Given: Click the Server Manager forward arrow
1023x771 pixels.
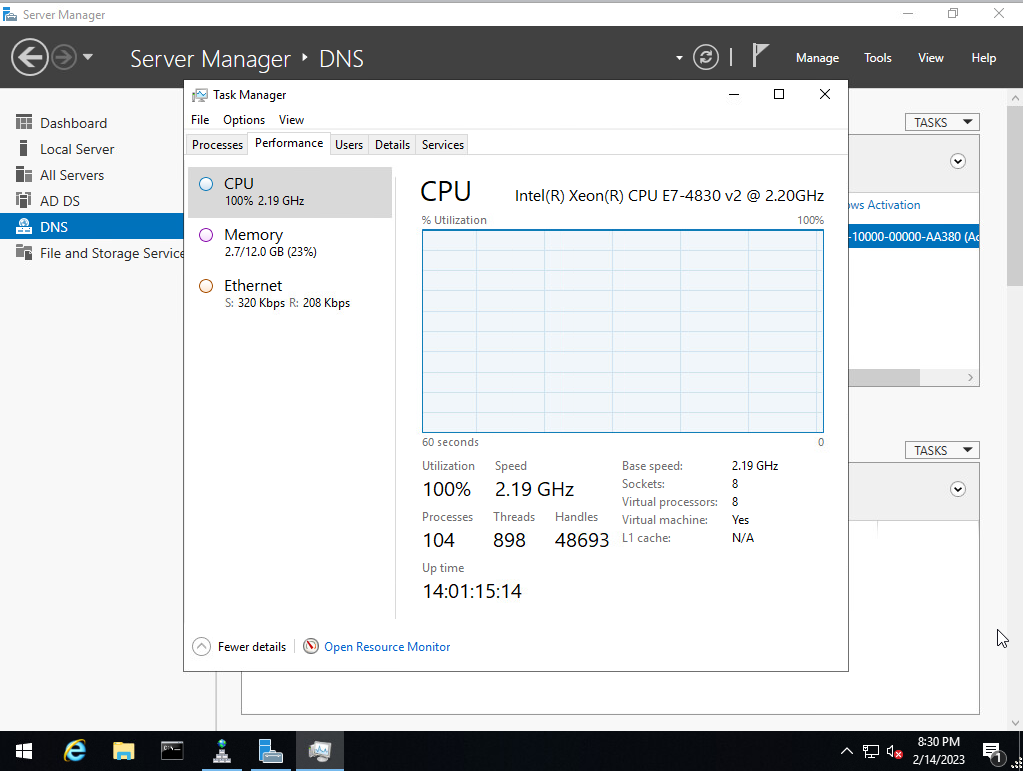Looking at the screenshot, I should (x=63, y=57).
